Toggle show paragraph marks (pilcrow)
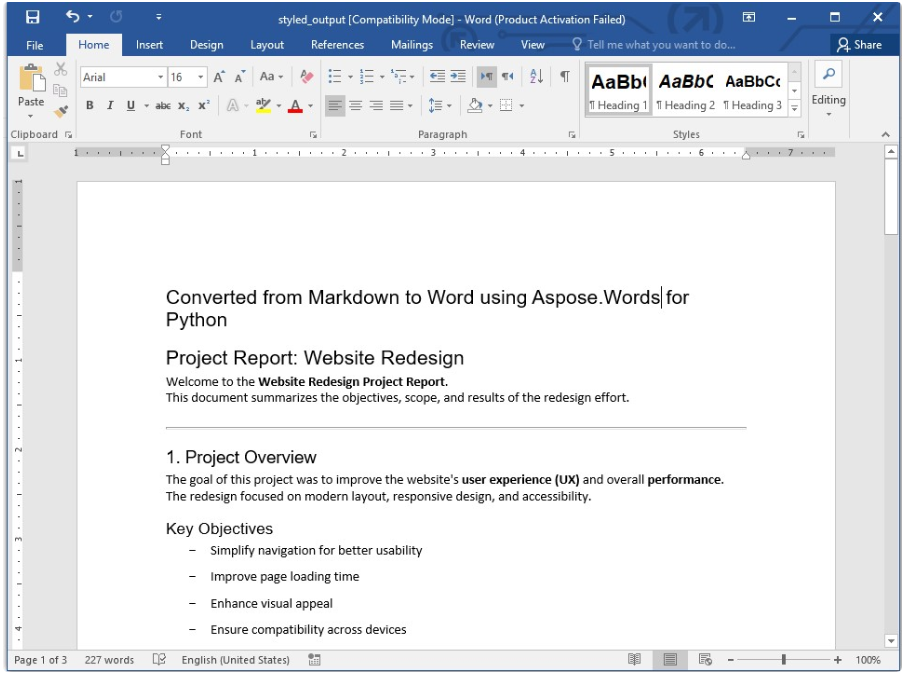This screenshot has width=907, height=675. point(565,77)
